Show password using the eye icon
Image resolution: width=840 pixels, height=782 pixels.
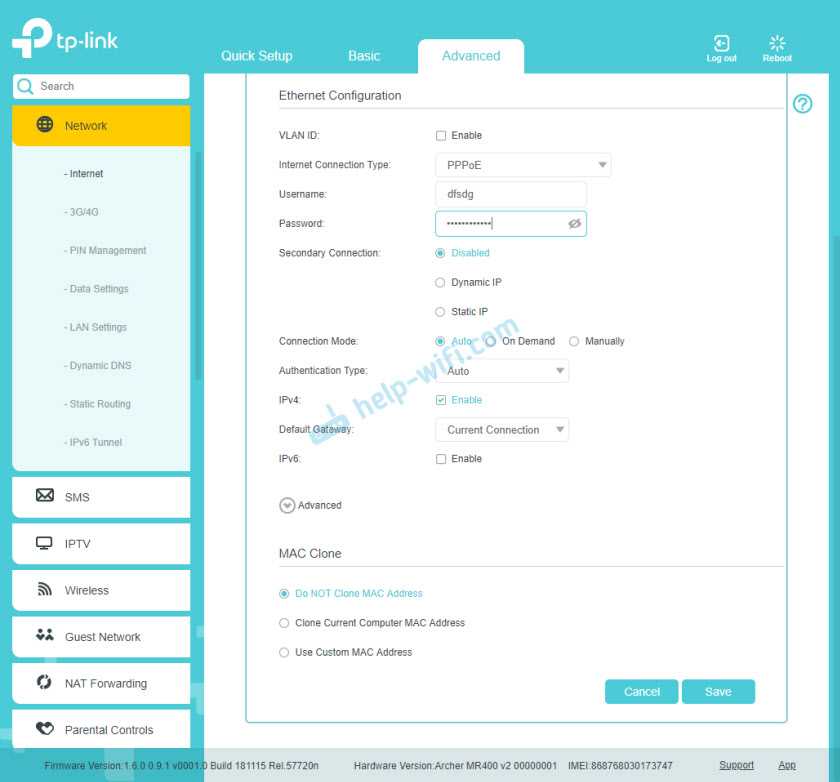point(574,224)
